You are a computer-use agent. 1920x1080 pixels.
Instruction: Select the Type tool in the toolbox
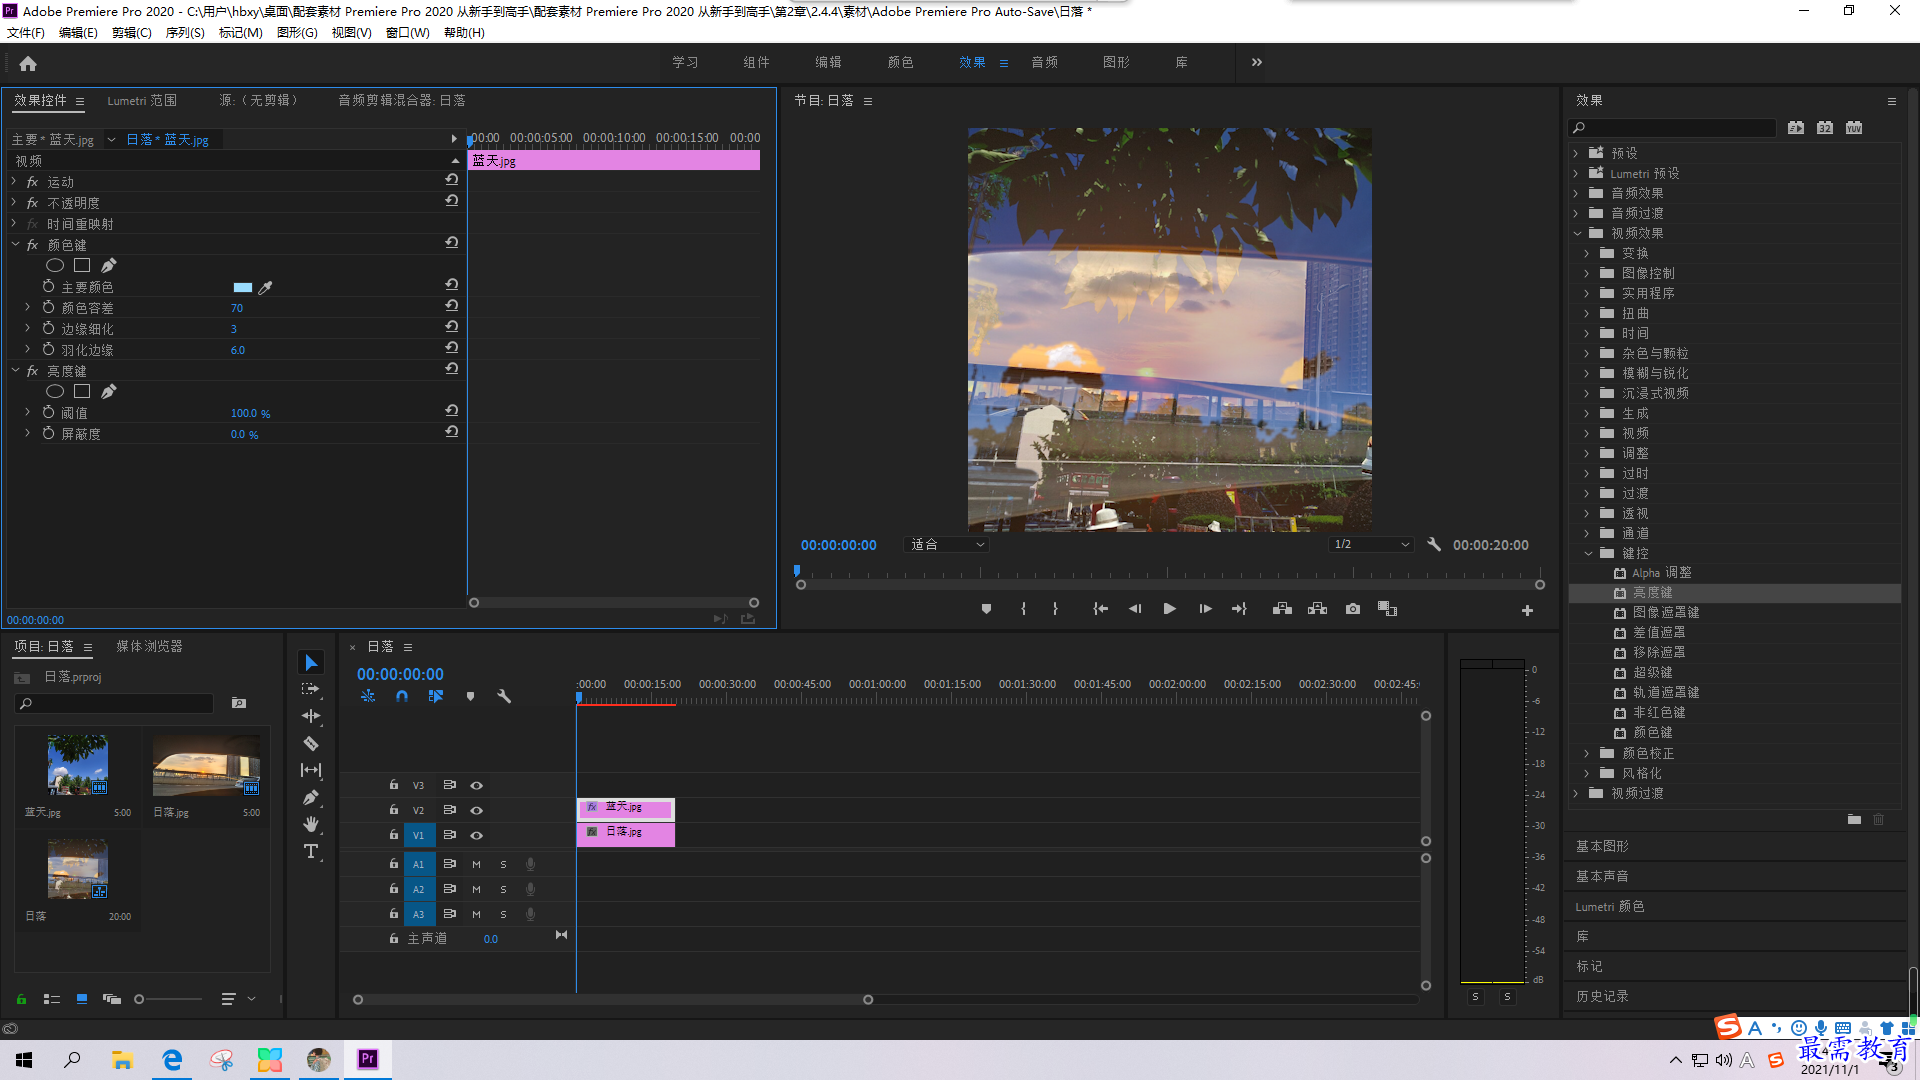click(311, 851)
